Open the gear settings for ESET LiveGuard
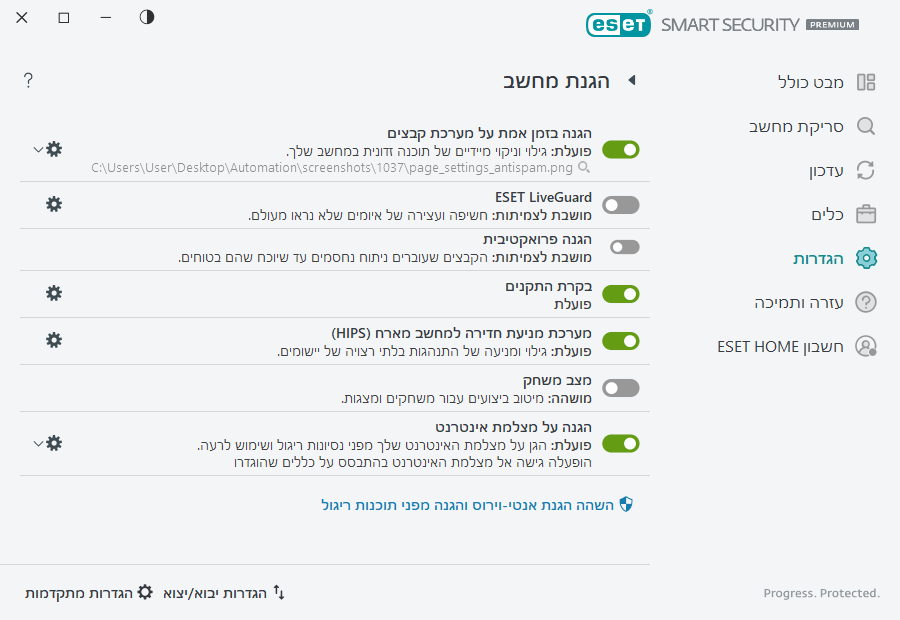900x620 pixels. [x=54, y=205]
